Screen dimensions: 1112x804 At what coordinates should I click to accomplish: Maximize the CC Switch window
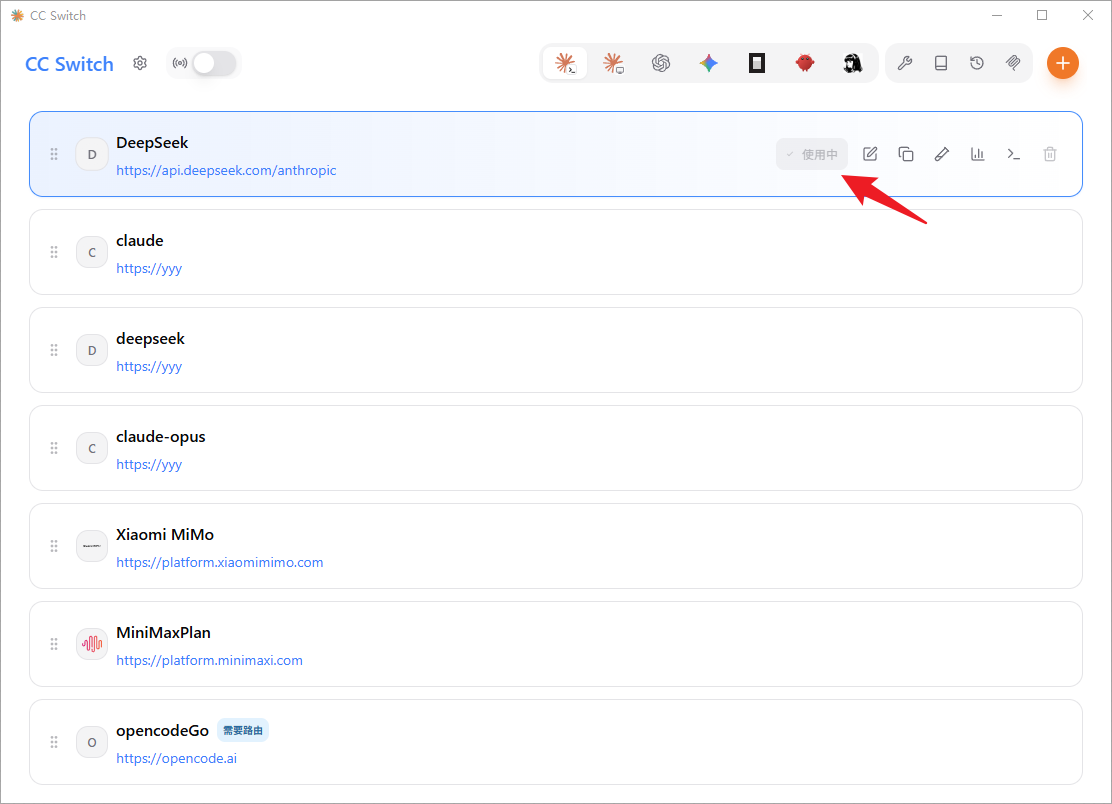1042,15
